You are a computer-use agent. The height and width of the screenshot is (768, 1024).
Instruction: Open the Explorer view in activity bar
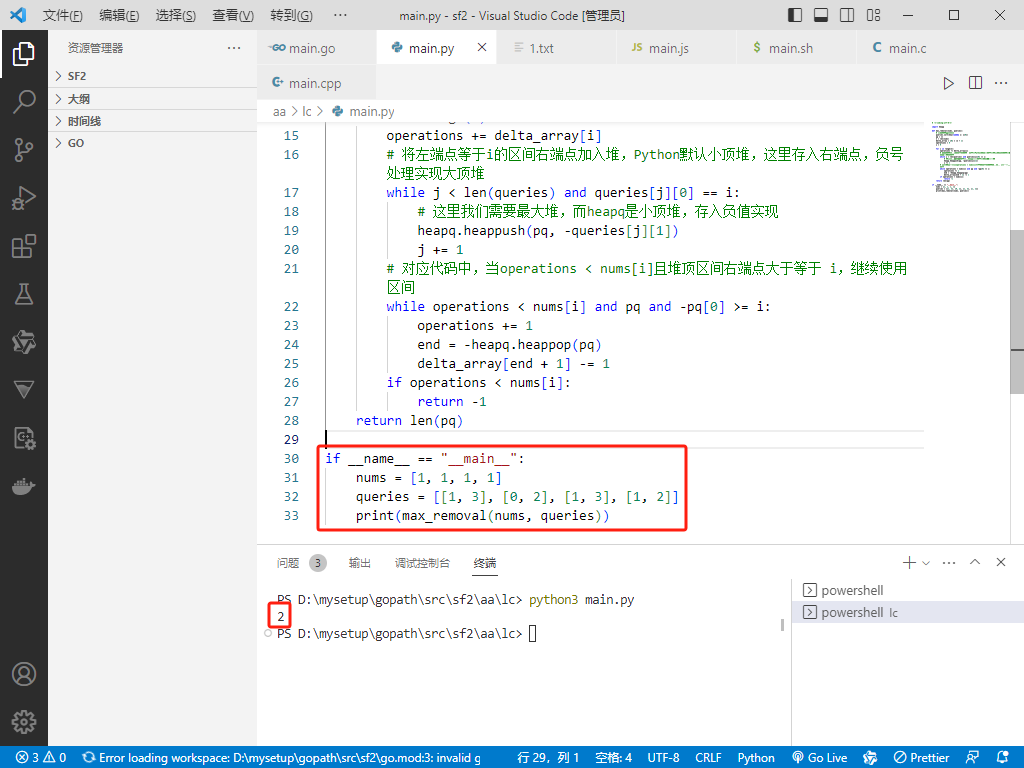tap(24, 54)
